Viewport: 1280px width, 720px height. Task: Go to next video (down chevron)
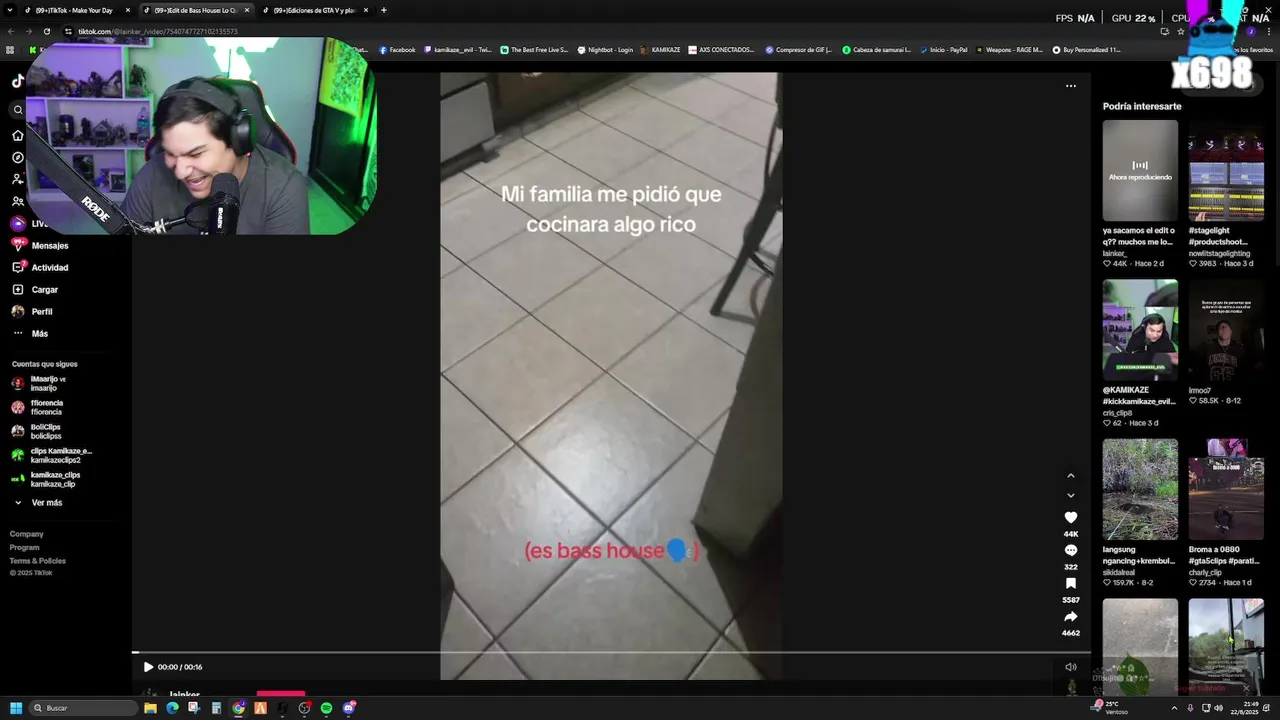[x=1071, y=495]
